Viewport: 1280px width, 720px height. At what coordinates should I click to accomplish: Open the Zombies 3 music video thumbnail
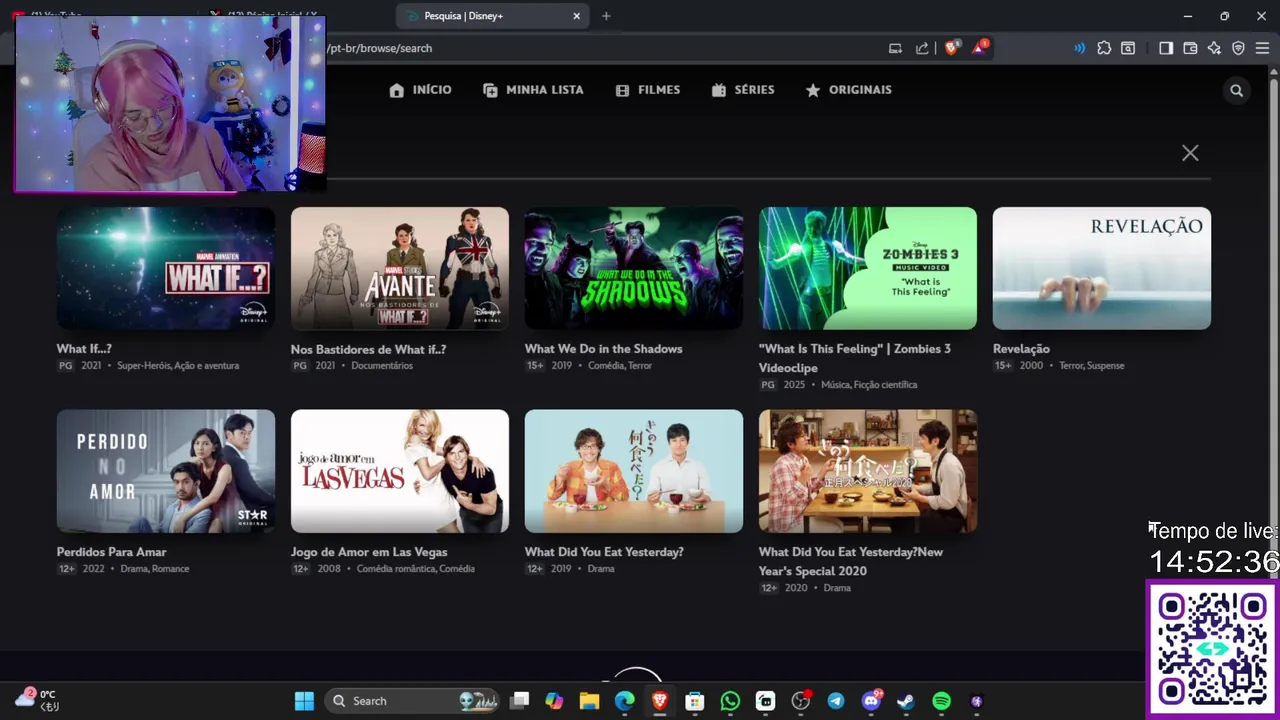pos(868,268)
